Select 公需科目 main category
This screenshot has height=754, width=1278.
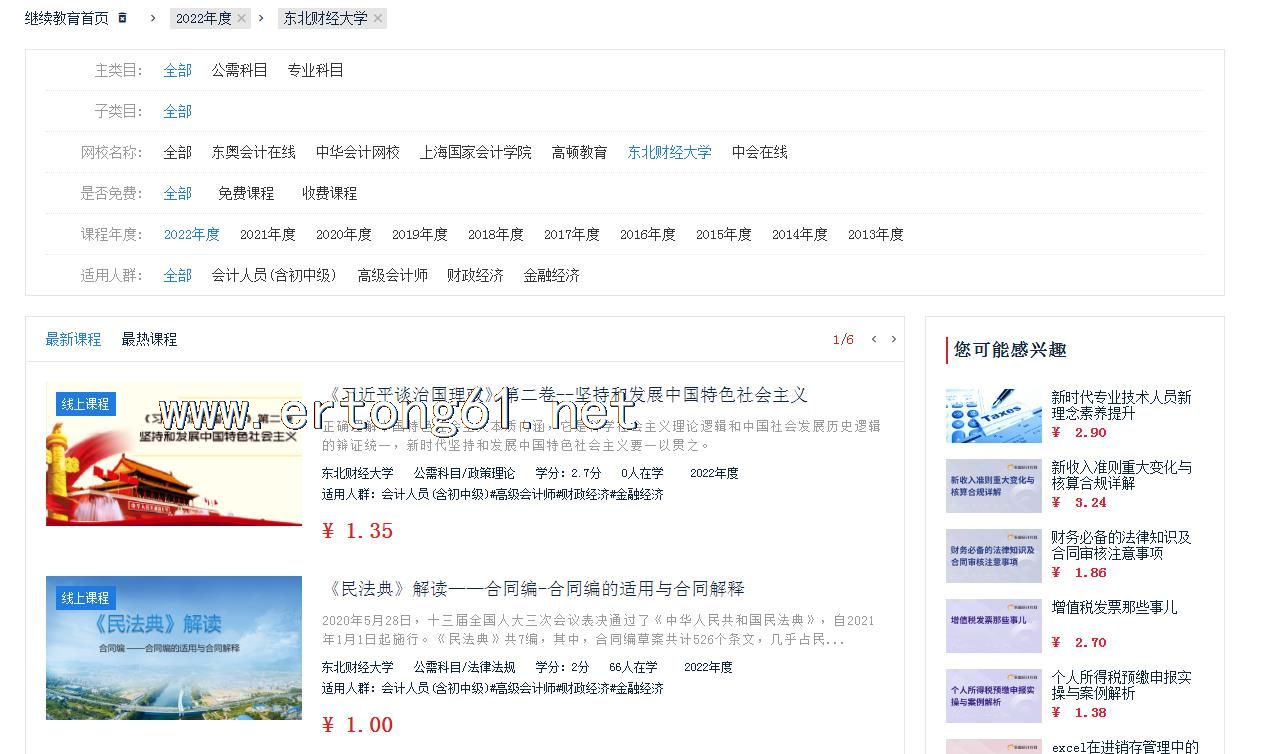[x=239, y=70]
